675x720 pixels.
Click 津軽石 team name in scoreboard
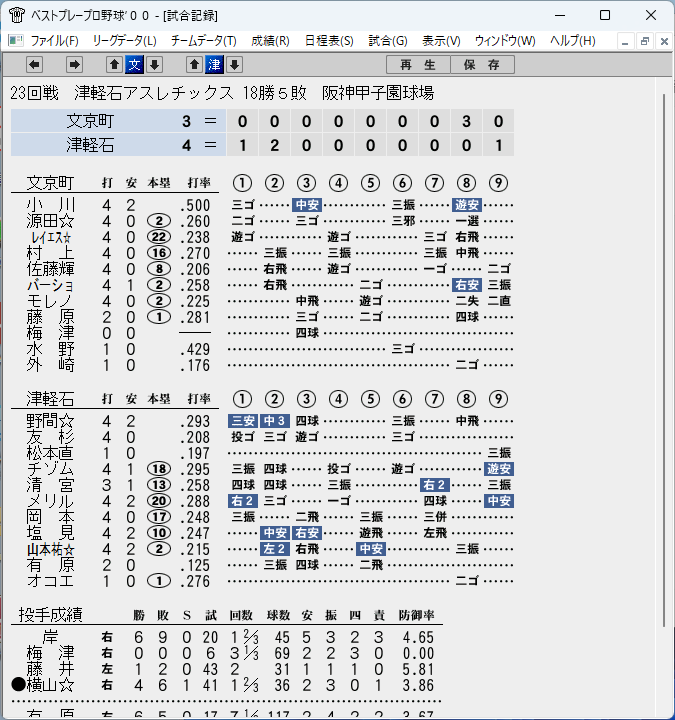pyautogui.click(x=90, y=145)
